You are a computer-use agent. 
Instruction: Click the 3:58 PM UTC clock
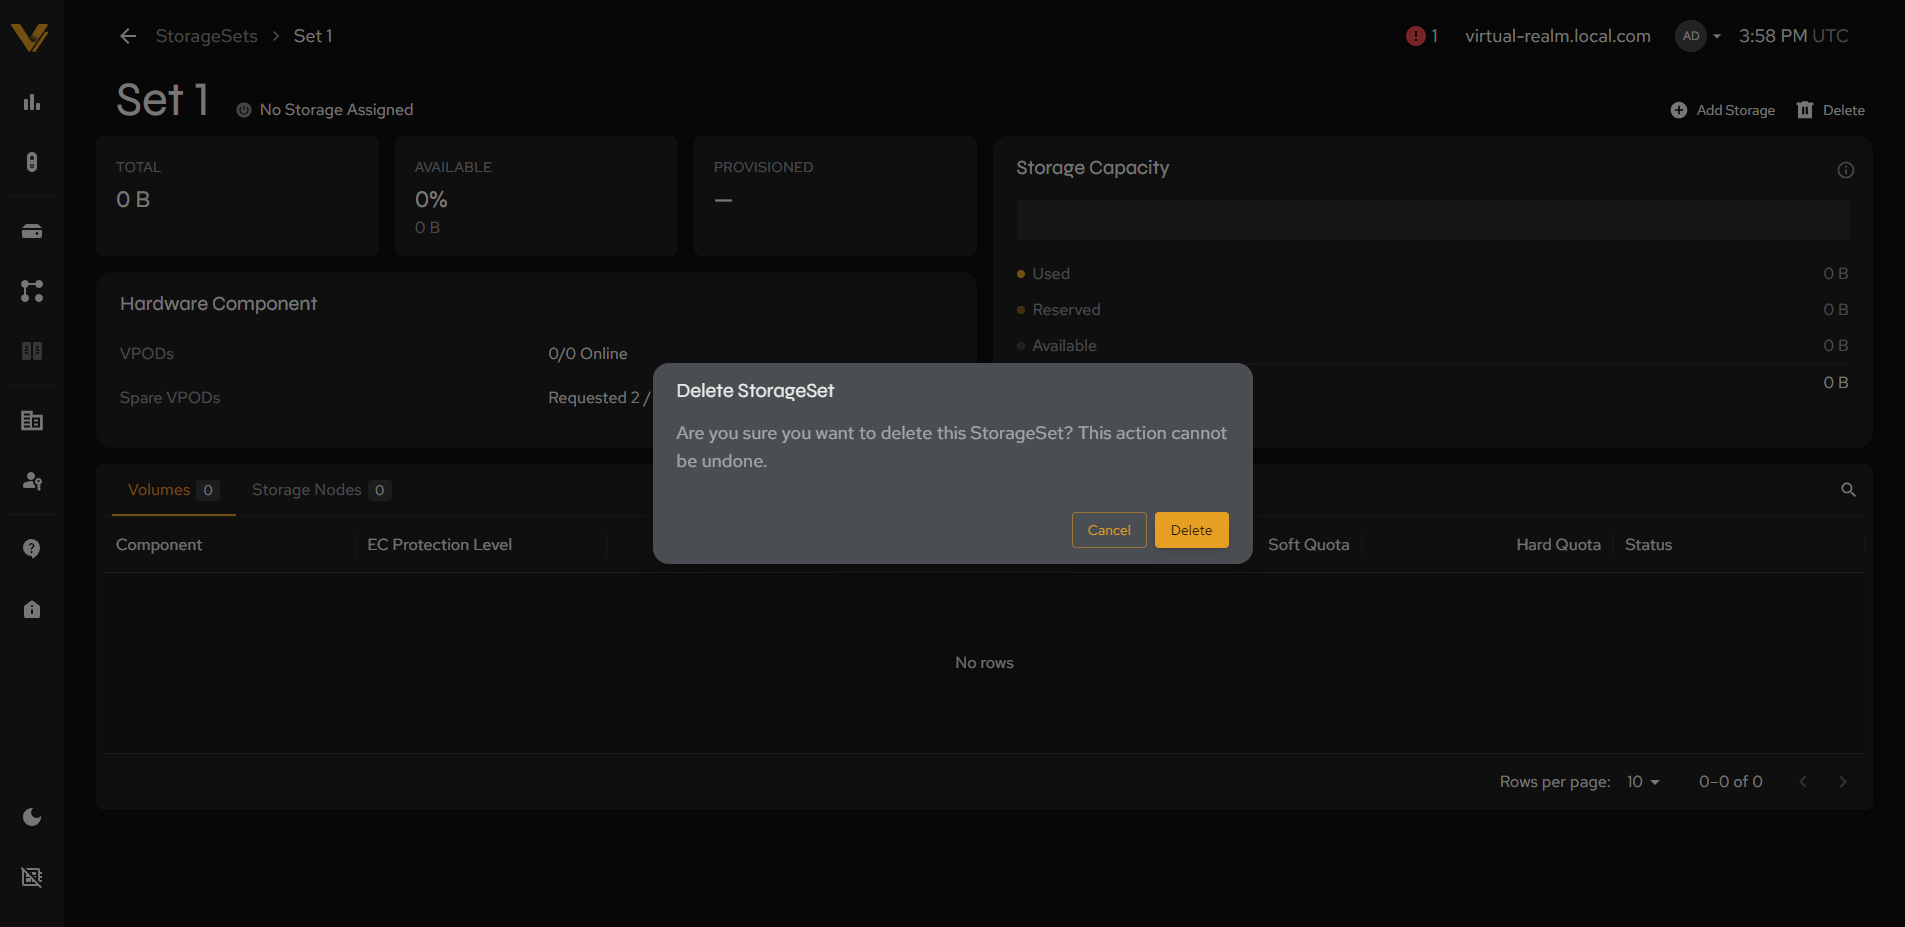coord(1793,36)
